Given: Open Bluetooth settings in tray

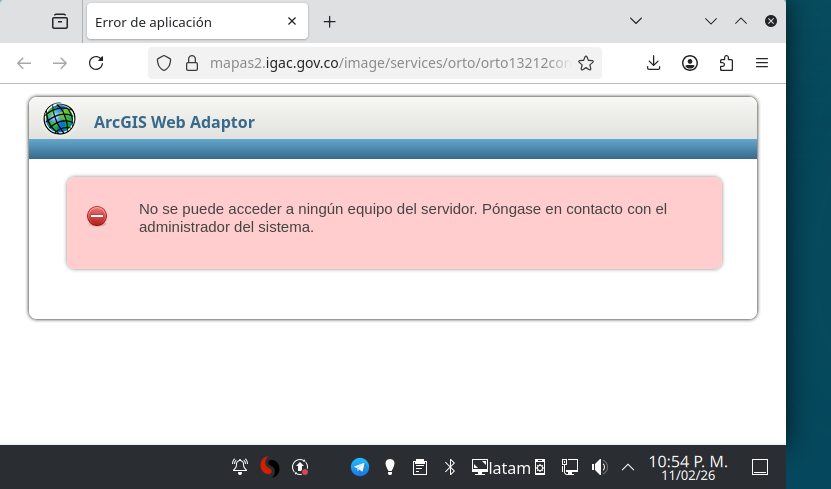Looking at the screenshot, I should (x=450, y=467).
